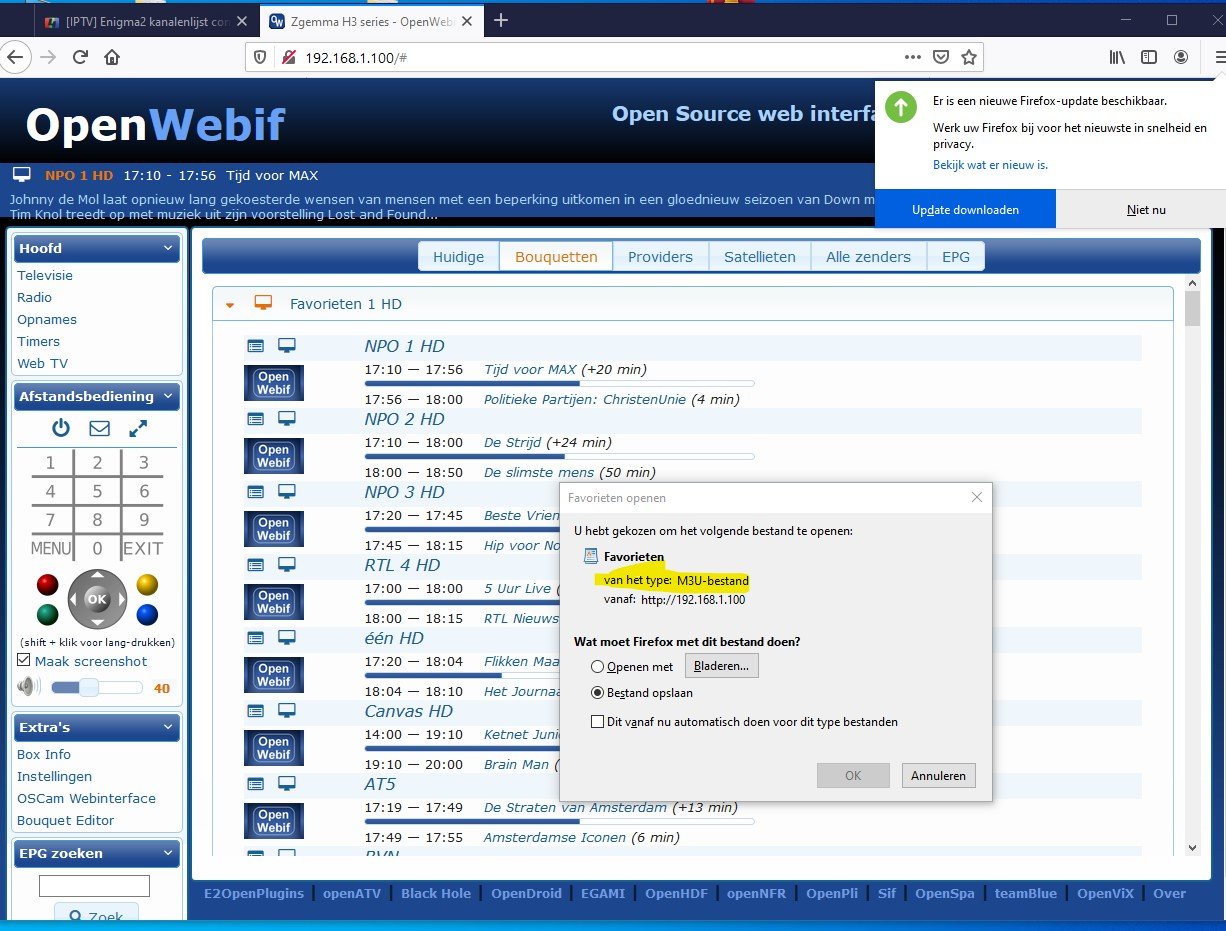The image size is (1226, 931).
Task: Select the 'Openen met' radio button
Action: pyautogui.click(x=598, y=666)
